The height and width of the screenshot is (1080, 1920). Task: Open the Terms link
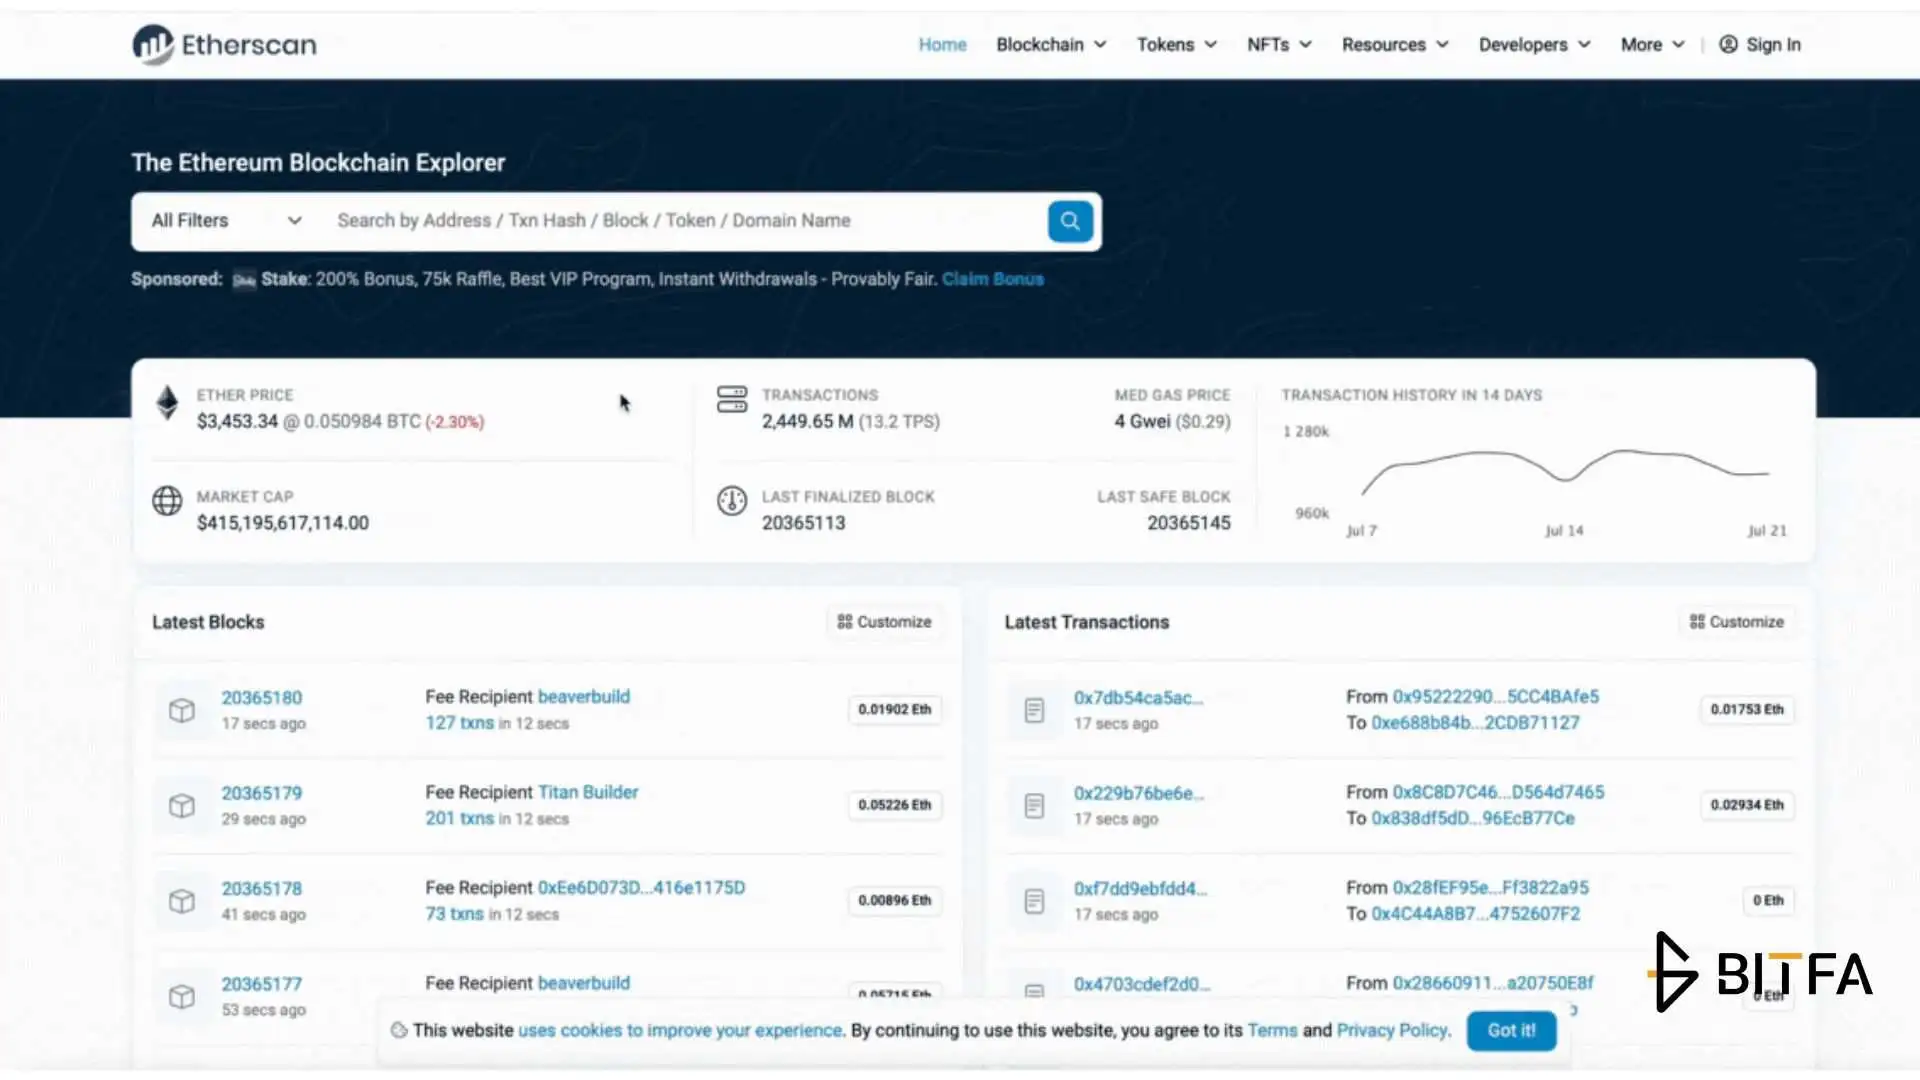(1272, 1030)
